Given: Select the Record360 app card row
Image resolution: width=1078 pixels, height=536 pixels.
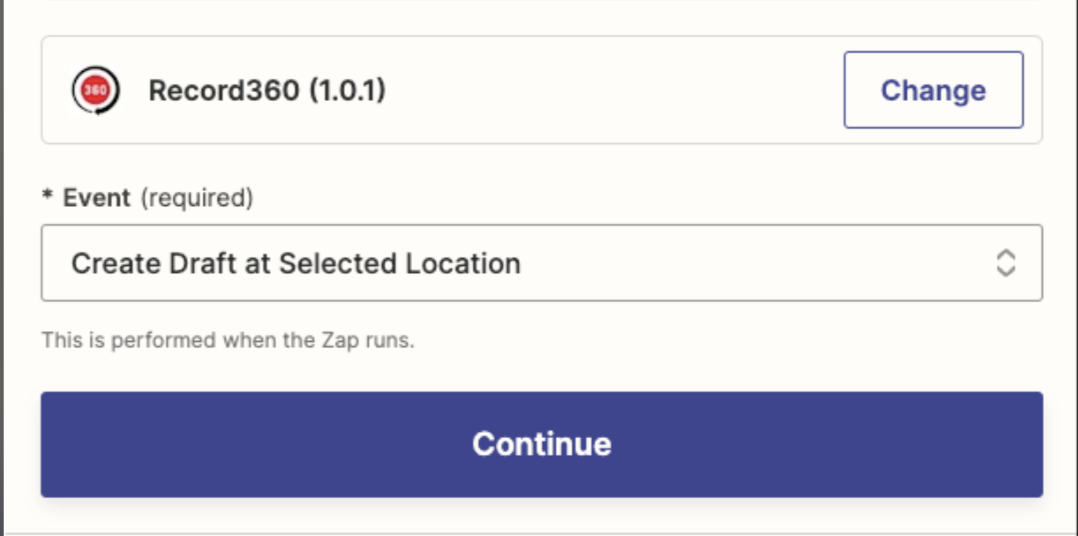Looking at the screenshot, I should pyautogui.click(x=542, y=90).
